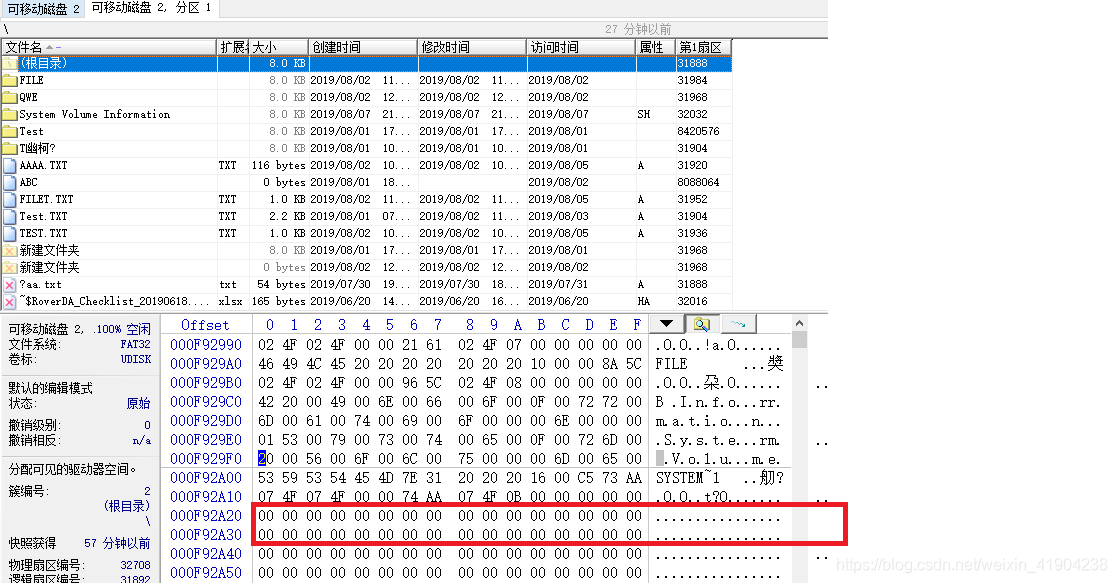
Task: Click offset 000F92A20 in the hex view
Action: 206,516
